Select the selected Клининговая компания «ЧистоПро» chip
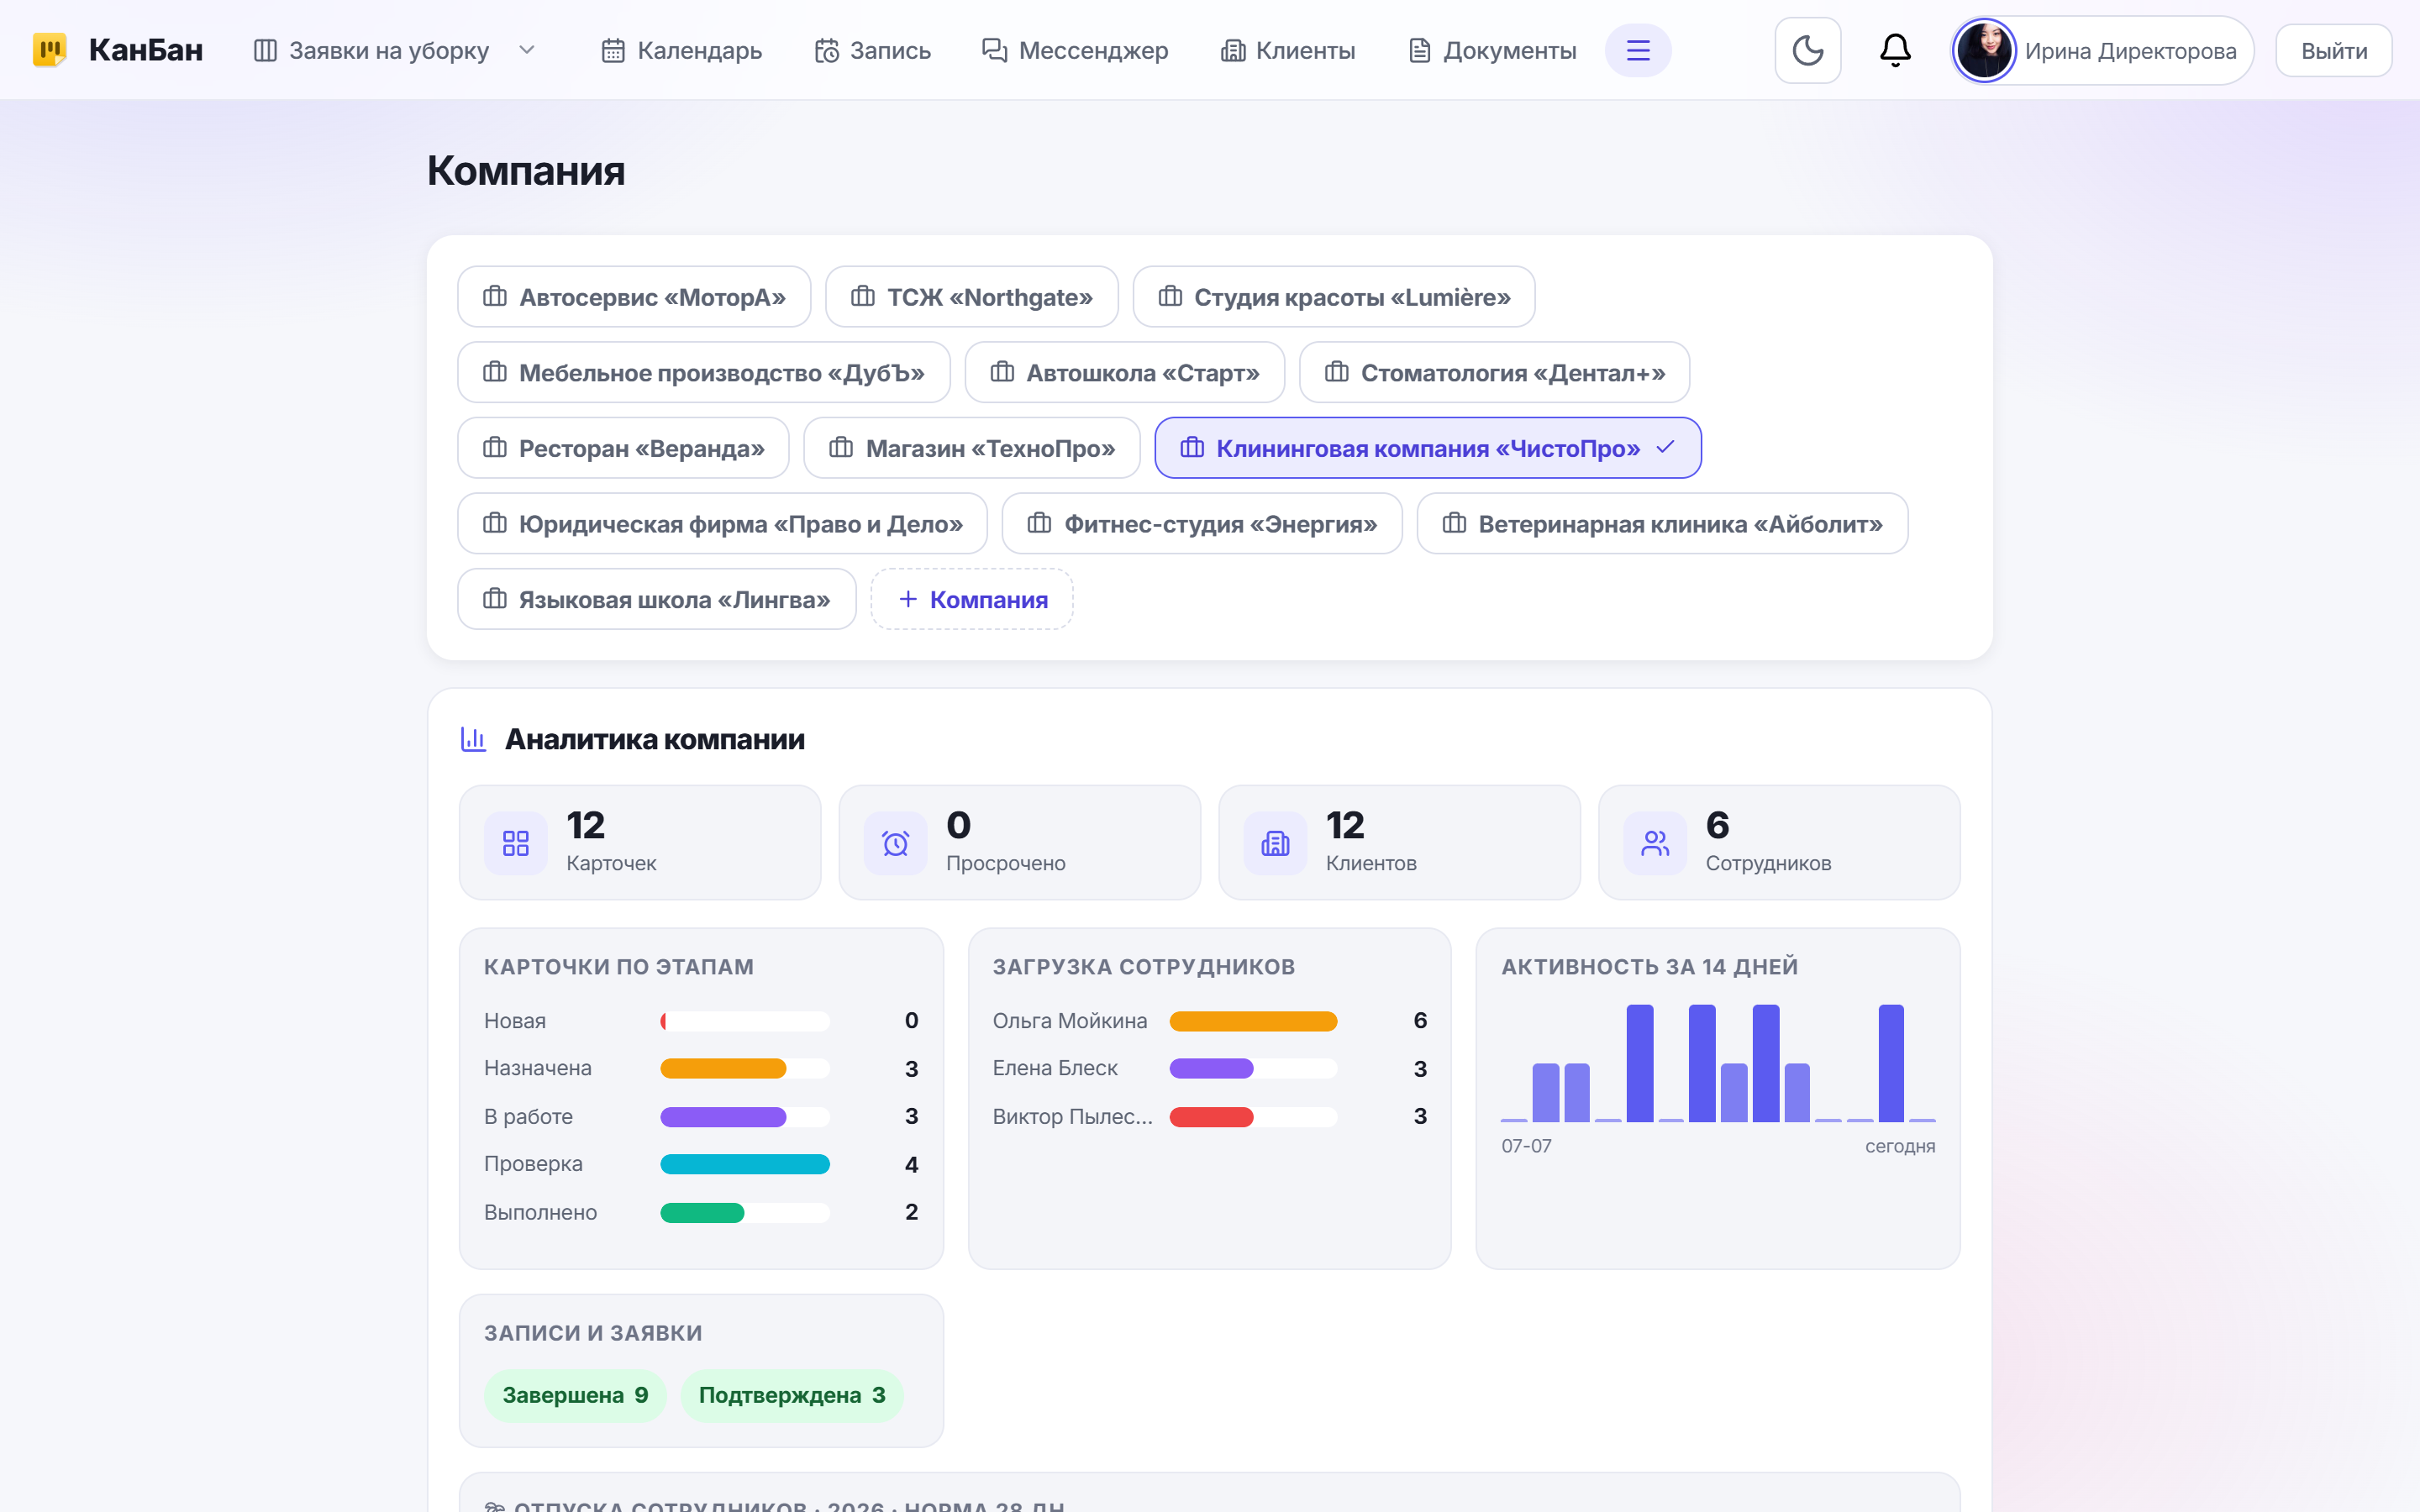The width and height of the screenshot is (2420, 1512). click(1428, 448)
